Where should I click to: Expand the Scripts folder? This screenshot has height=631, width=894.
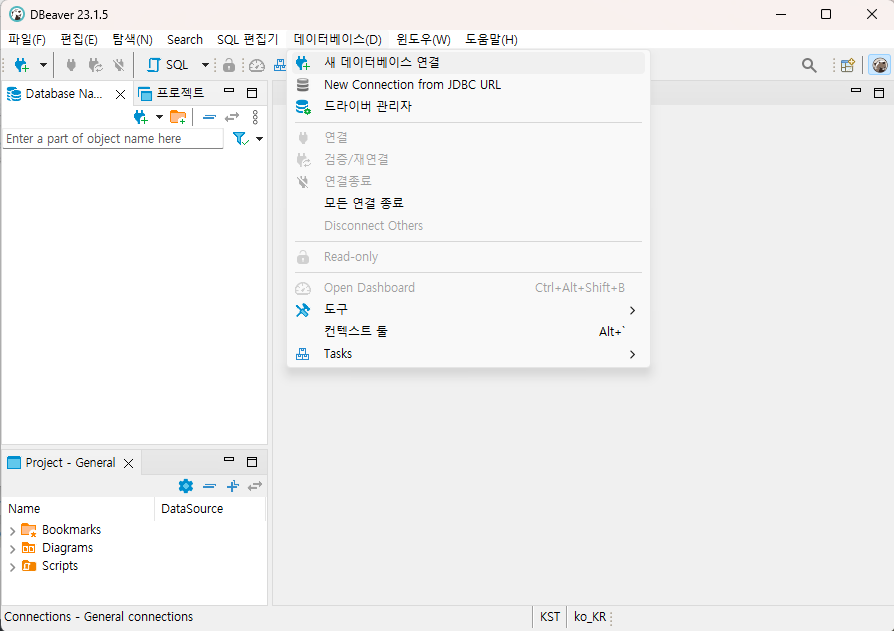point(13,567)
